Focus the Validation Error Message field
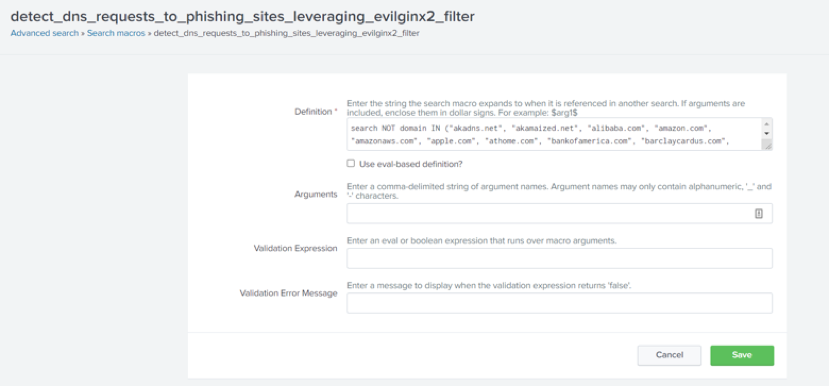 [x=559, y=304]
